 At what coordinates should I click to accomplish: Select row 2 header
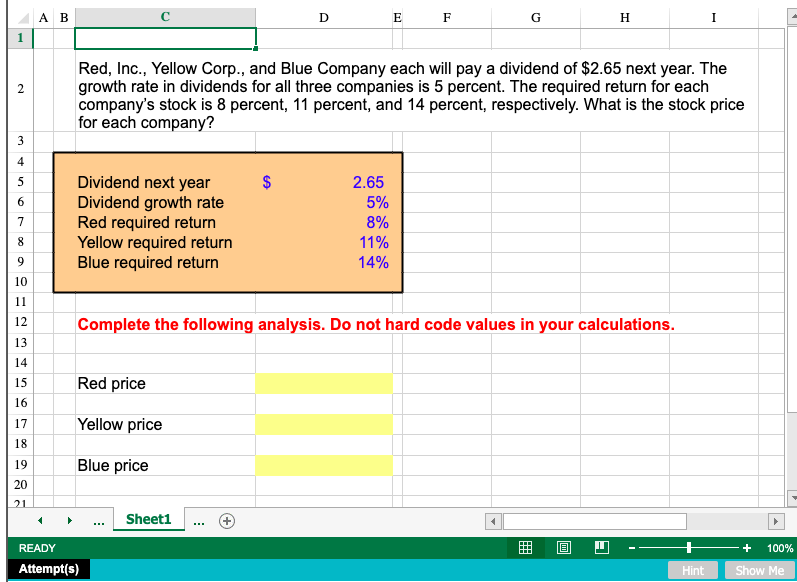tap(20, 90)
